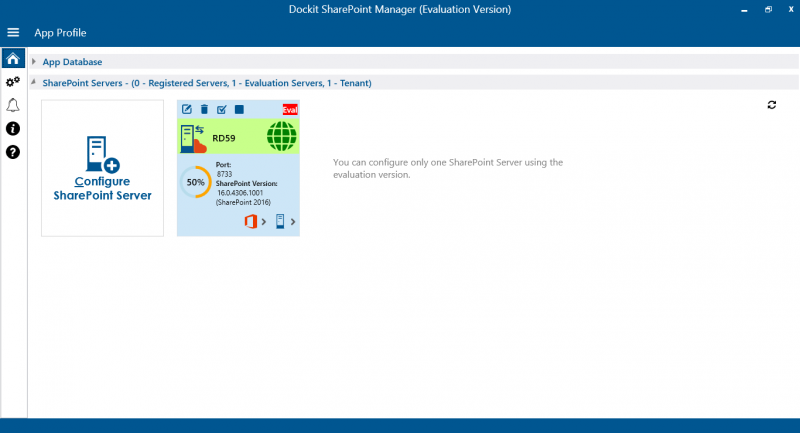Open the info icon in sidebar
800x433 pixels.
13,129
